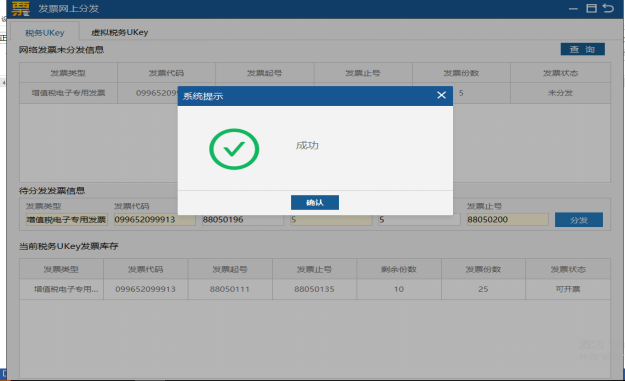
Task: Click the green checkmark success icon
Action: click(234, 149)
